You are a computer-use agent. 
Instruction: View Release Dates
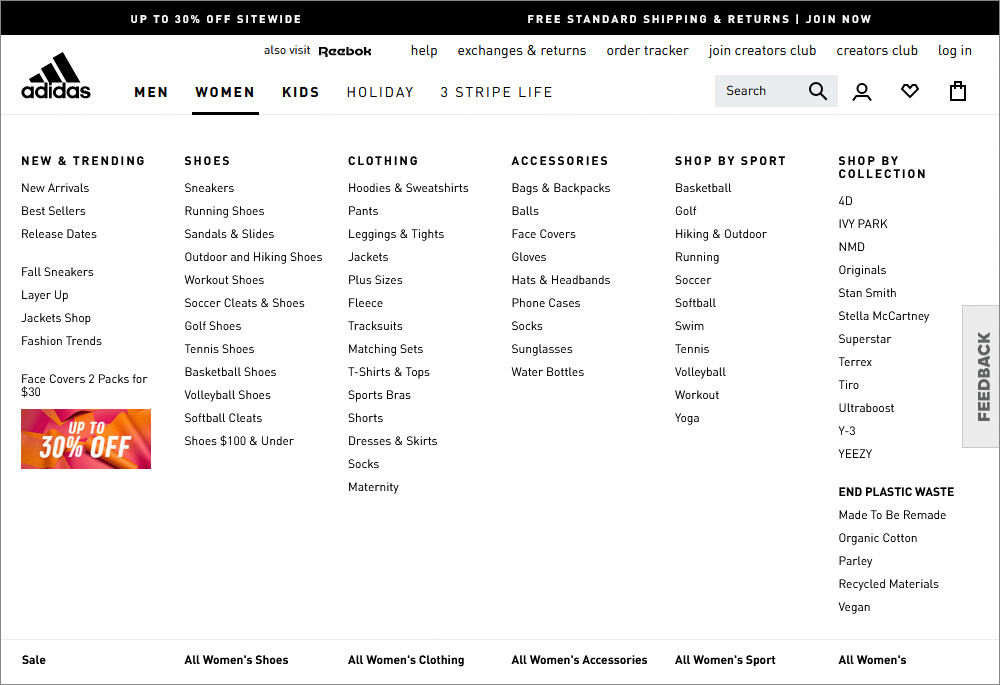pos(59,234)
